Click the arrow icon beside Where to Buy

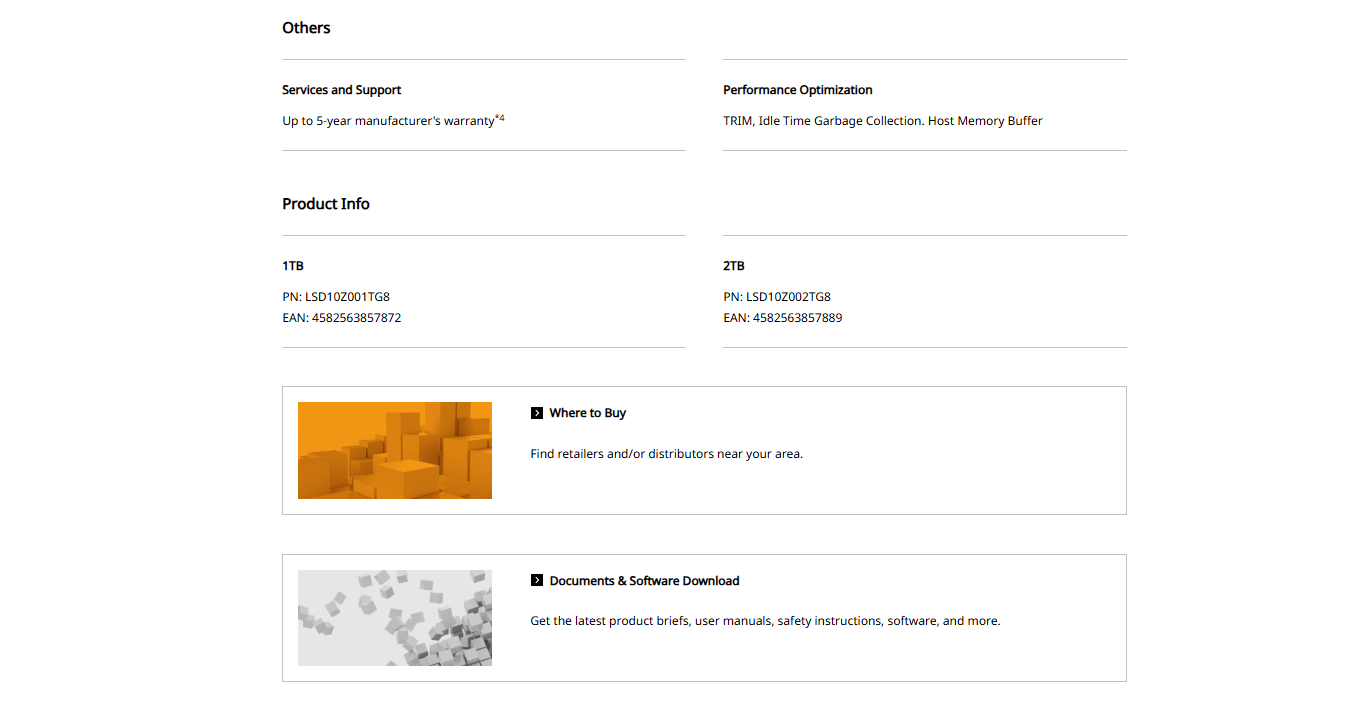pos(537,413)
